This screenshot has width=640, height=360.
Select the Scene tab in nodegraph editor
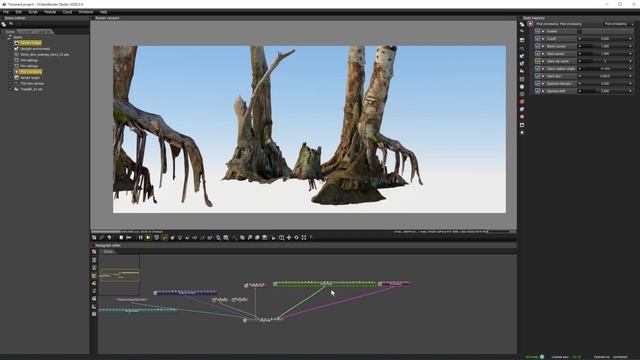tap(108, 251)
